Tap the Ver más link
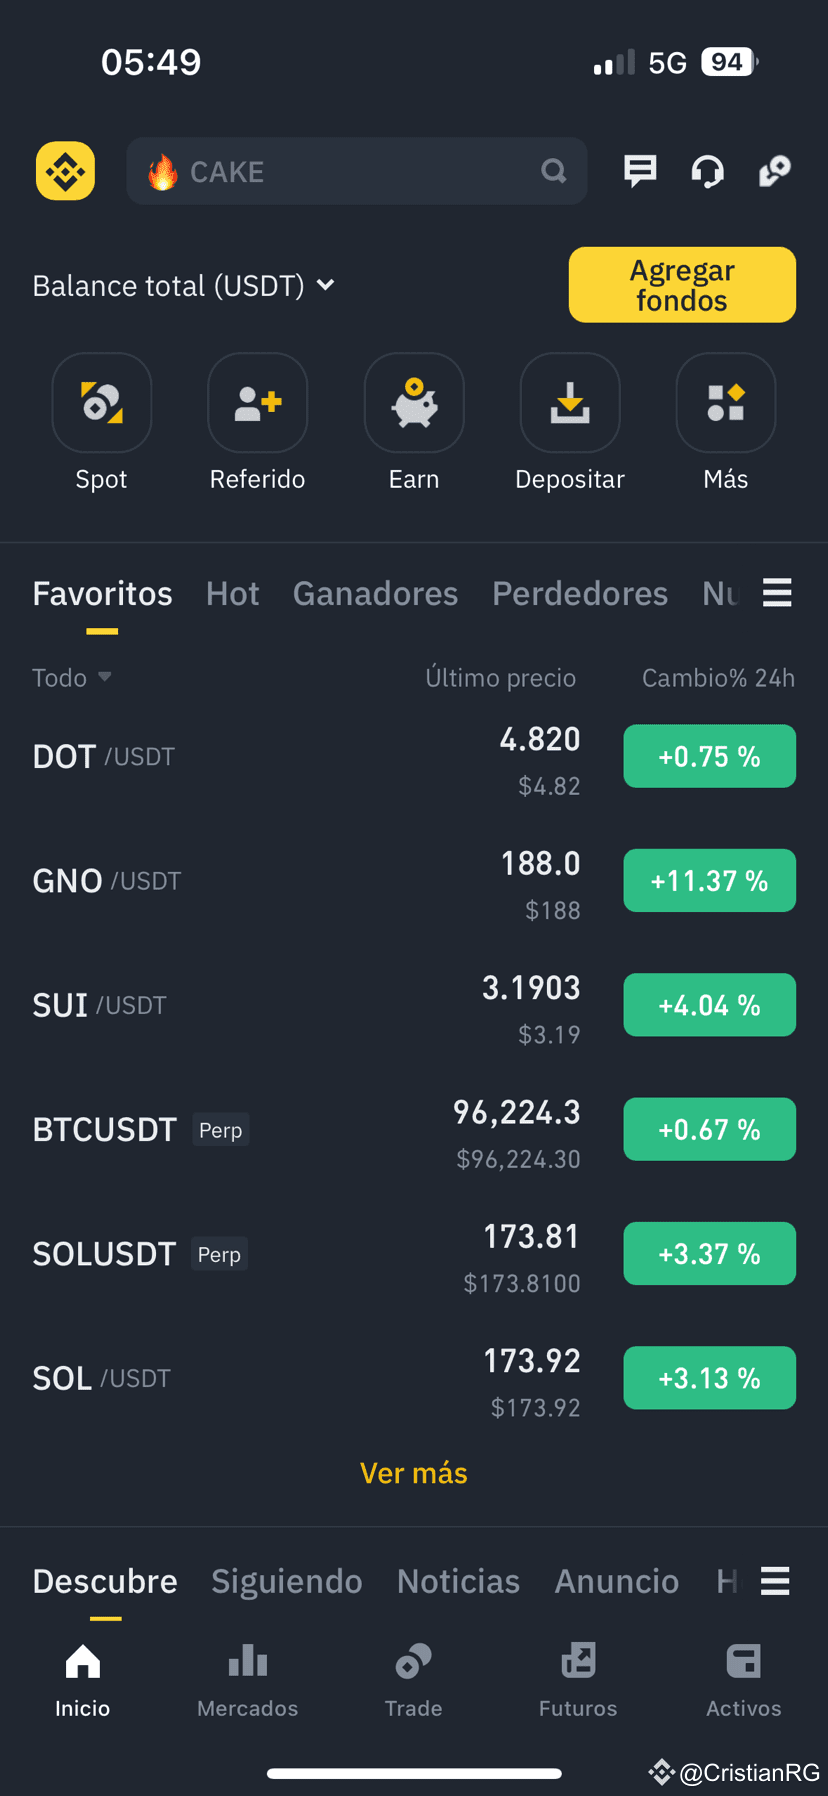This screenshot has width=828, height=1796. [x=414, y=1473]
